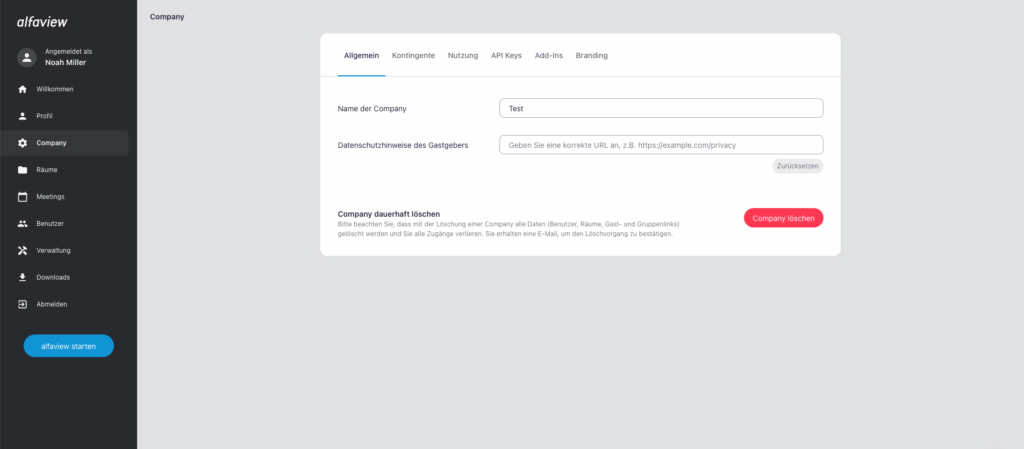Click the Company gear icon
This screenshot has height=449, width=1024.
pyautogui.click(x=22, y=143)
